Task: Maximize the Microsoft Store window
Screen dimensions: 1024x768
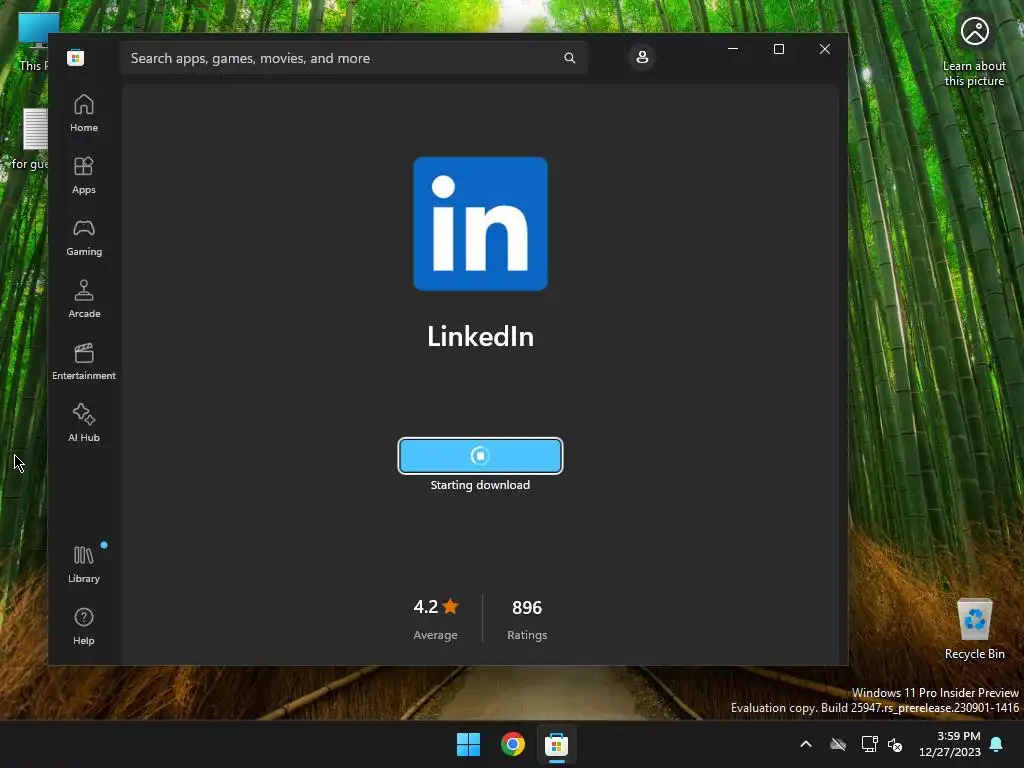Action: click(778, 49)
